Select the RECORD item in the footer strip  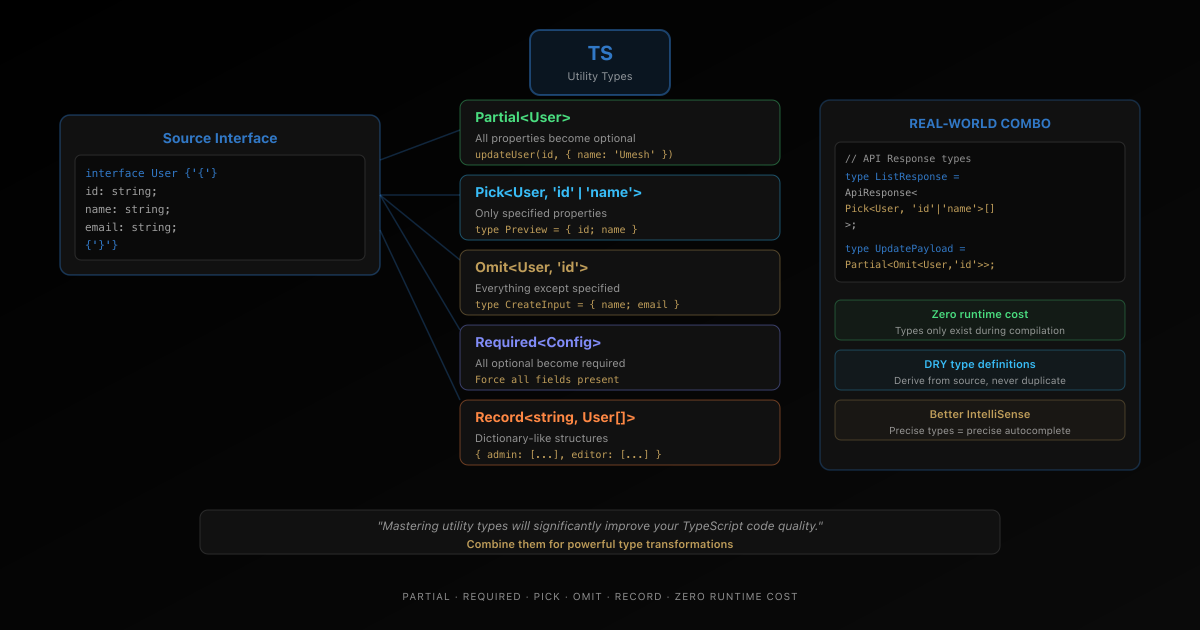638,596
